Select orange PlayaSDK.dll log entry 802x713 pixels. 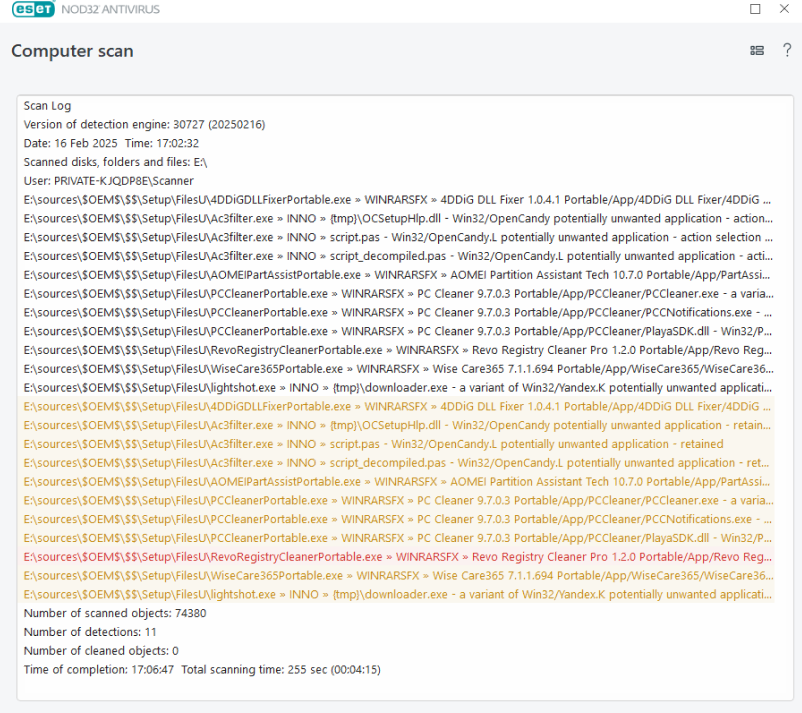(398, 538)
